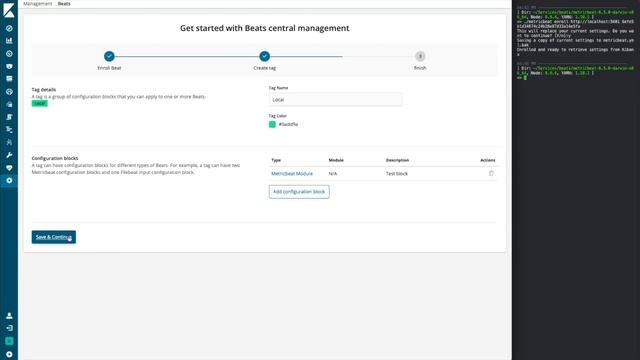Open Visualize bar-chart icon in the sidebar
The width and height of the screenshot is (640, 360).
click(x=9, y=41)
